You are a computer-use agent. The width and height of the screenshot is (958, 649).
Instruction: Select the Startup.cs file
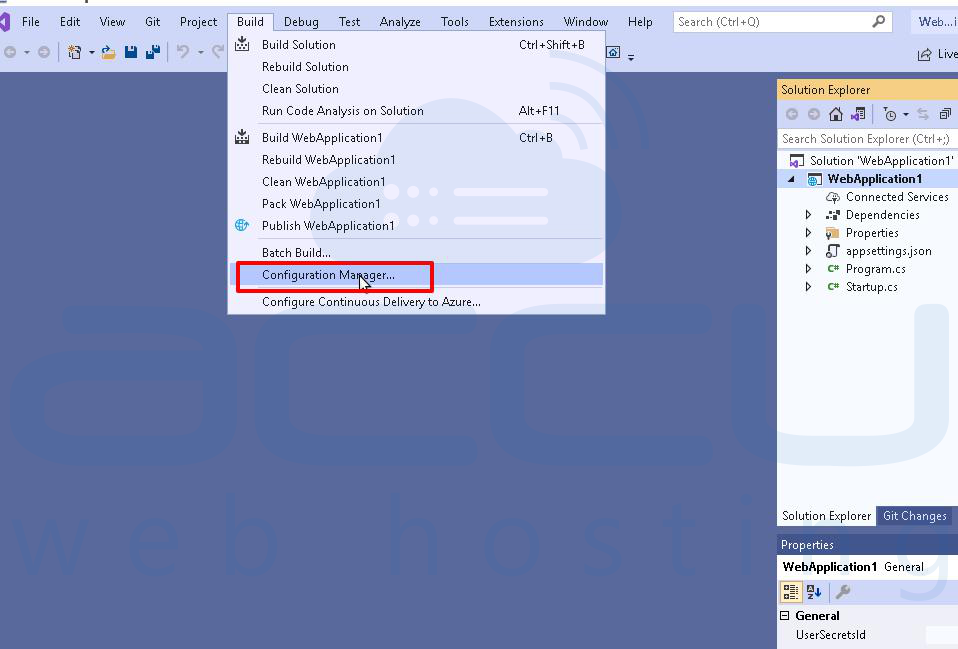coord(871,287)
